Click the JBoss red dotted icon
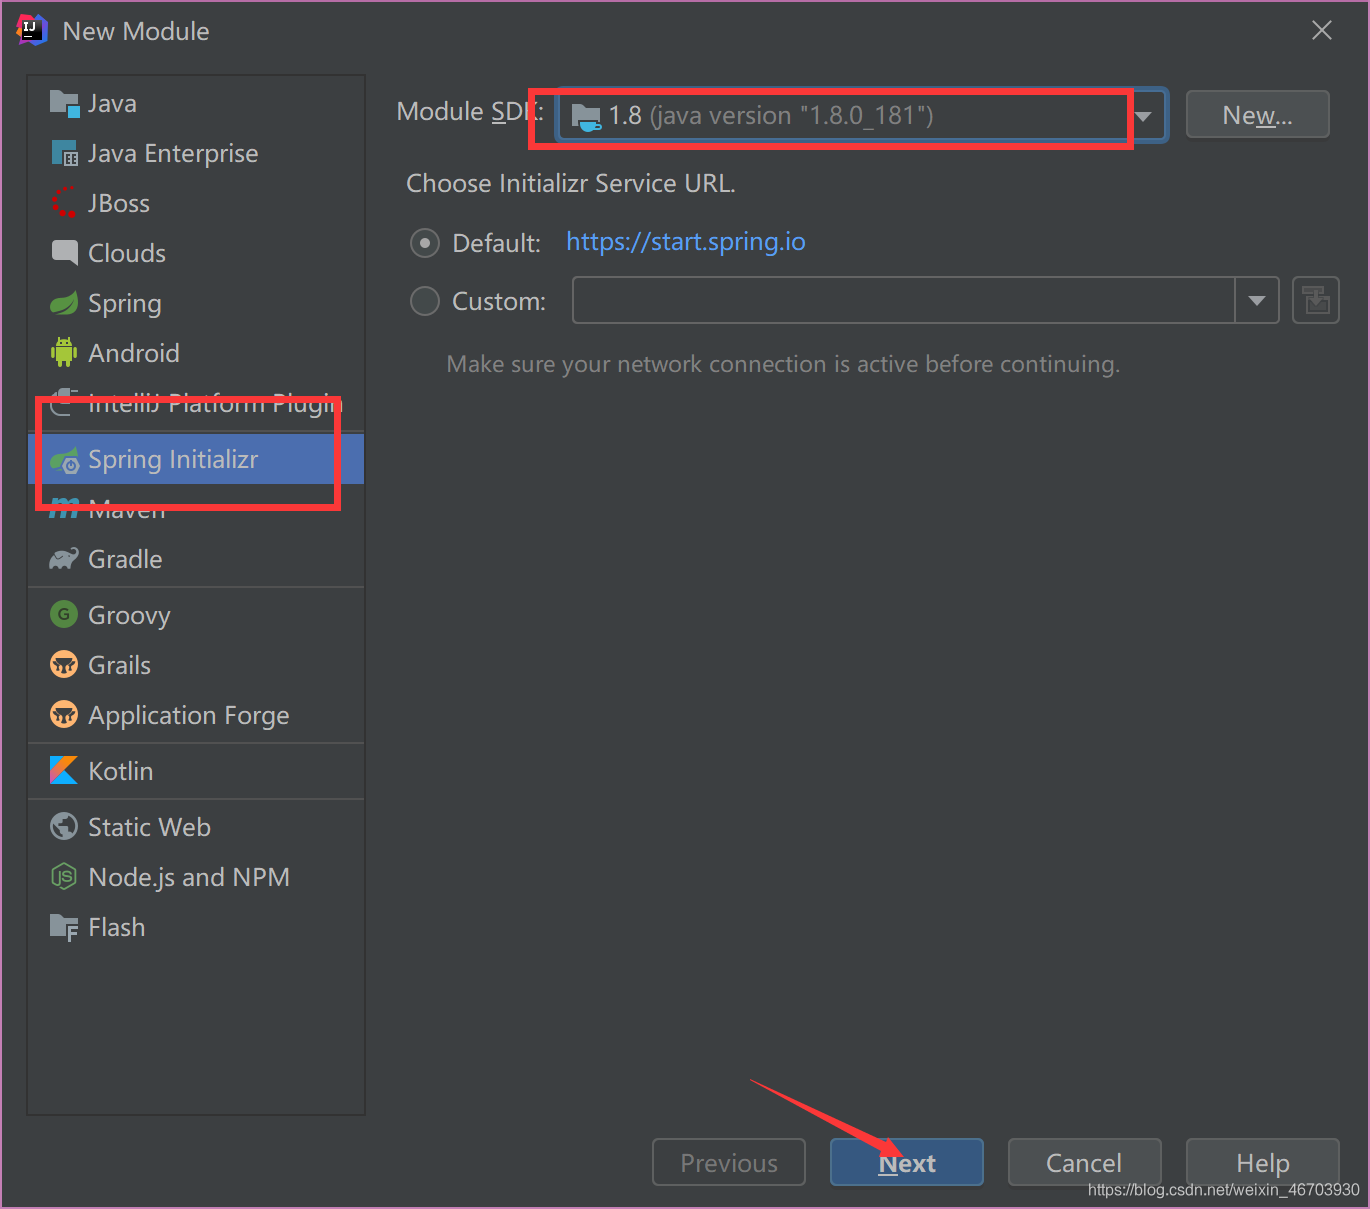The width and height of the screenshot is (1370, 1209). coord(64,203)
